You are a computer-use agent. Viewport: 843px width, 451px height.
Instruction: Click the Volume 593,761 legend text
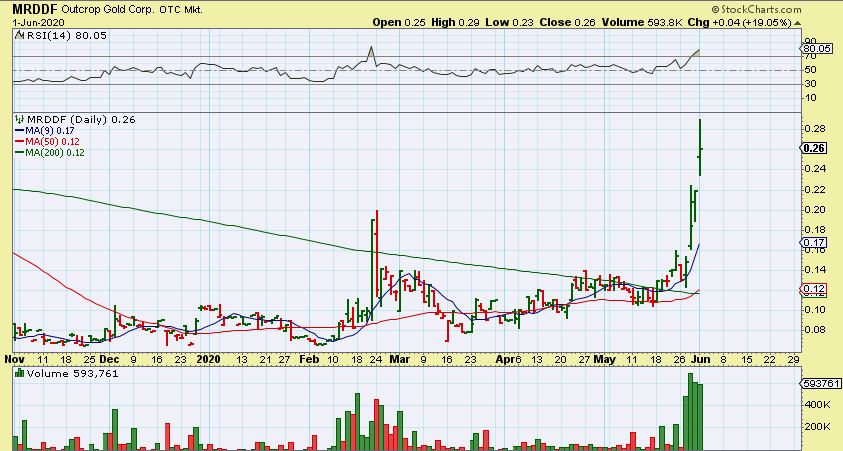click(73, 373)
